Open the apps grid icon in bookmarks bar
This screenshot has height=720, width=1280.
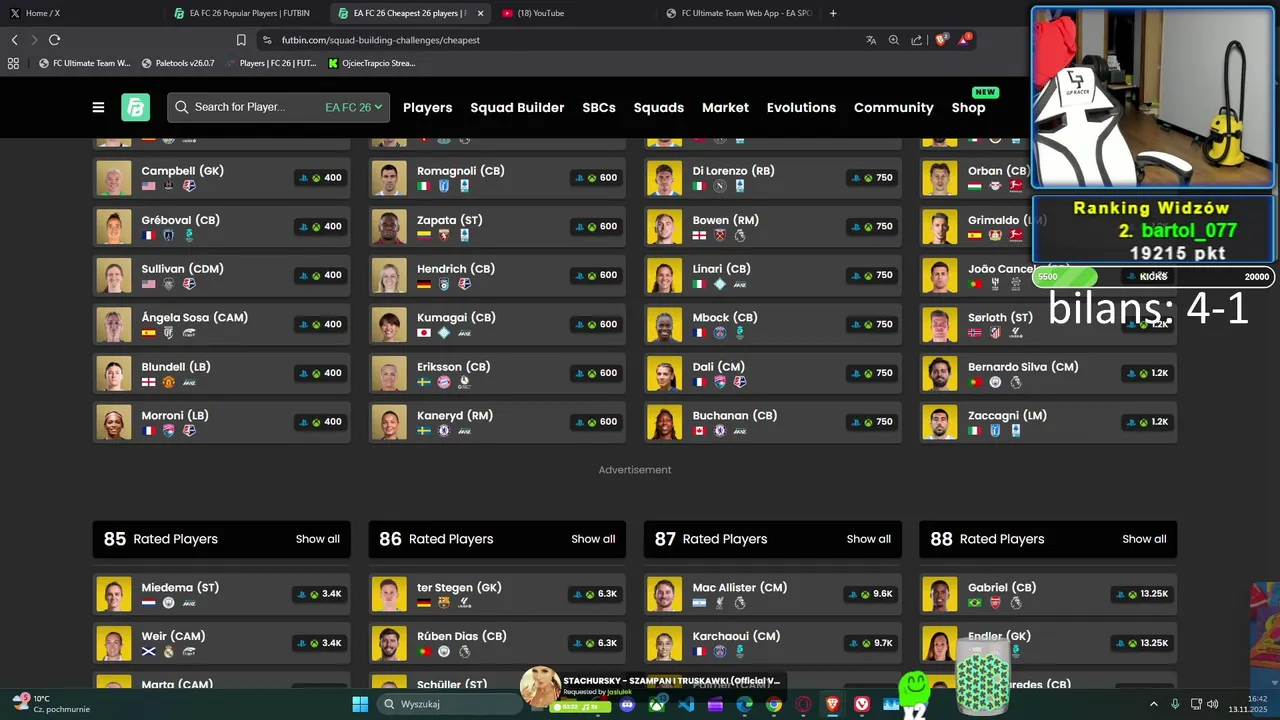[x=13, y=63]
